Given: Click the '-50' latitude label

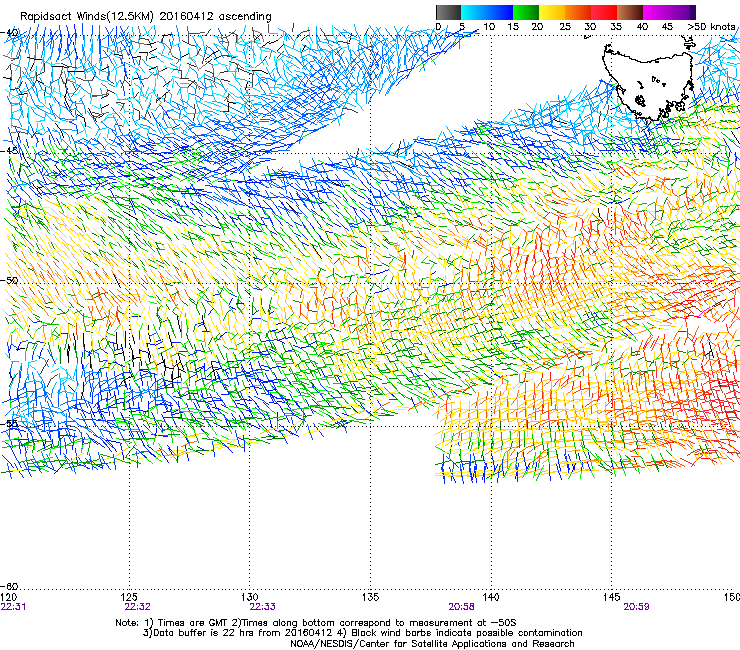Looking at the screenshot, I should (10, 280).
